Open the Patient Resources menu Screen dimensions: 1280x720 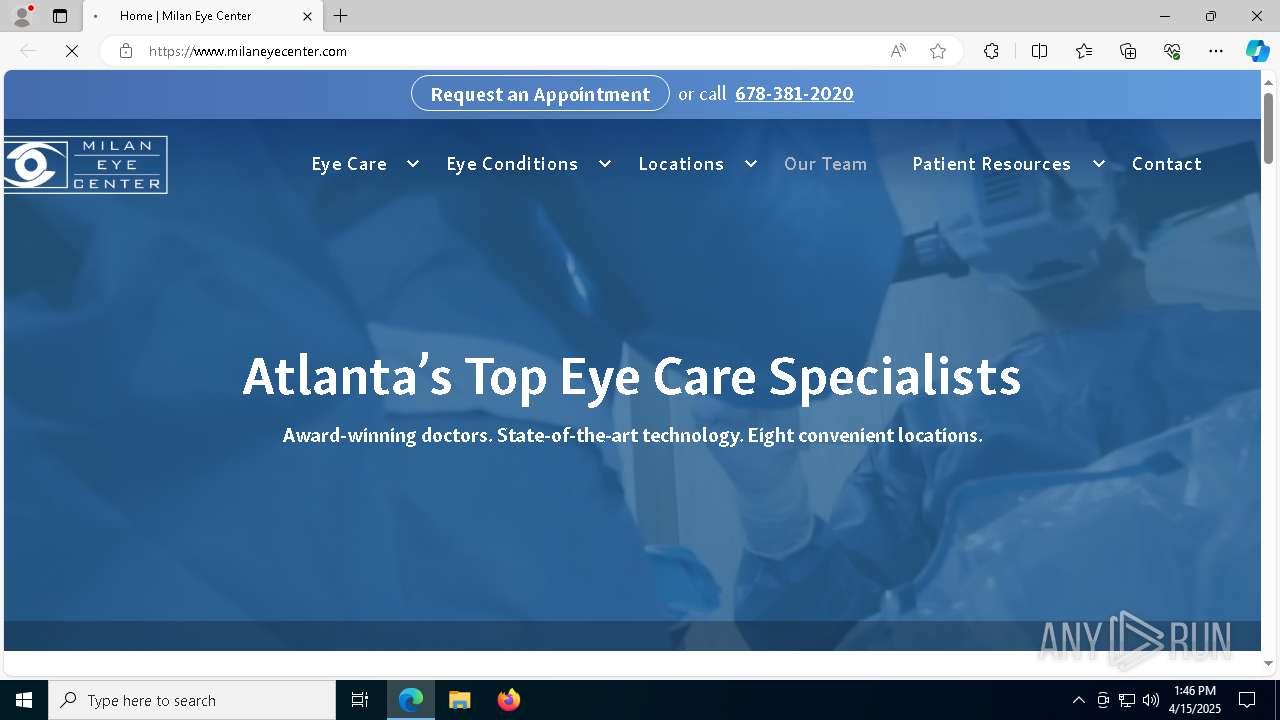991,164
